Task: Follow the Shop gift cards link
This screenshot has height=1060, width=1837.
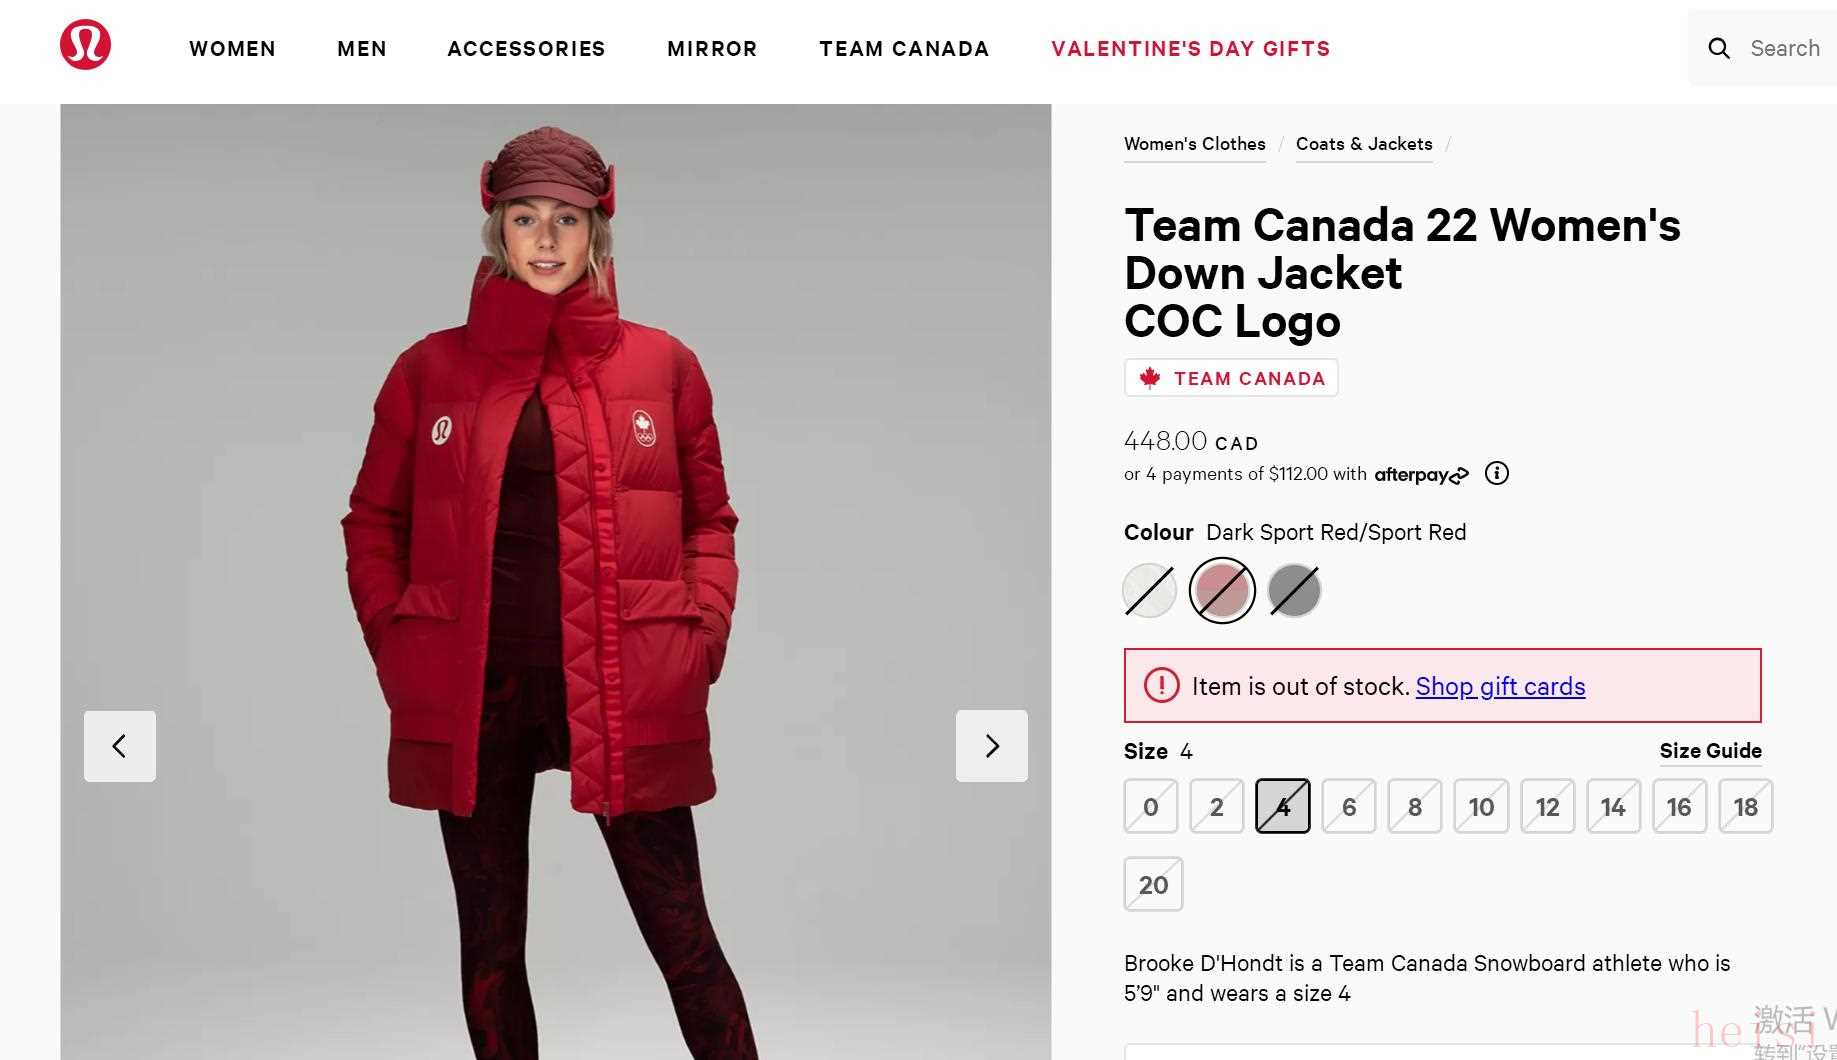Action: point(1500,686)
